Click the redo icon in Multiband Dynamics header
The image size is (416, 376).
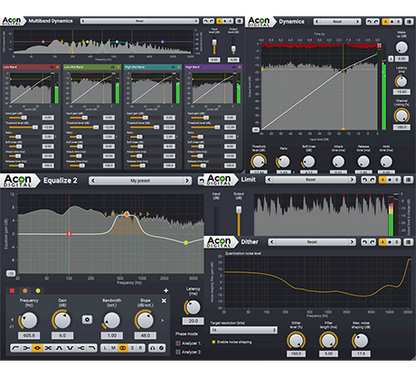(212, 21)
